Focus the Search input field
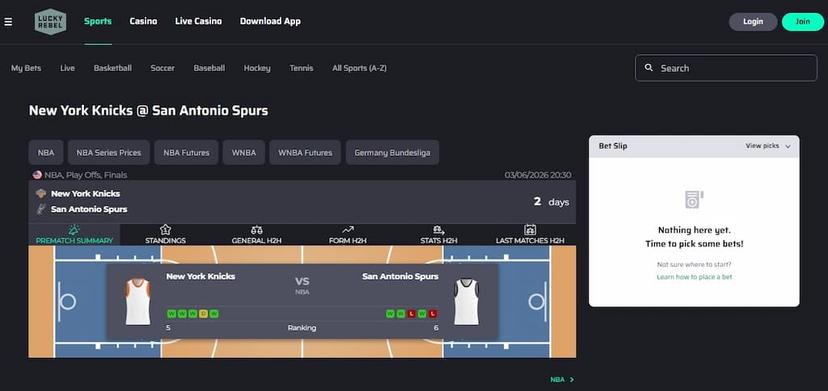The height and width of the screenshot is (391, 828). 726,68
